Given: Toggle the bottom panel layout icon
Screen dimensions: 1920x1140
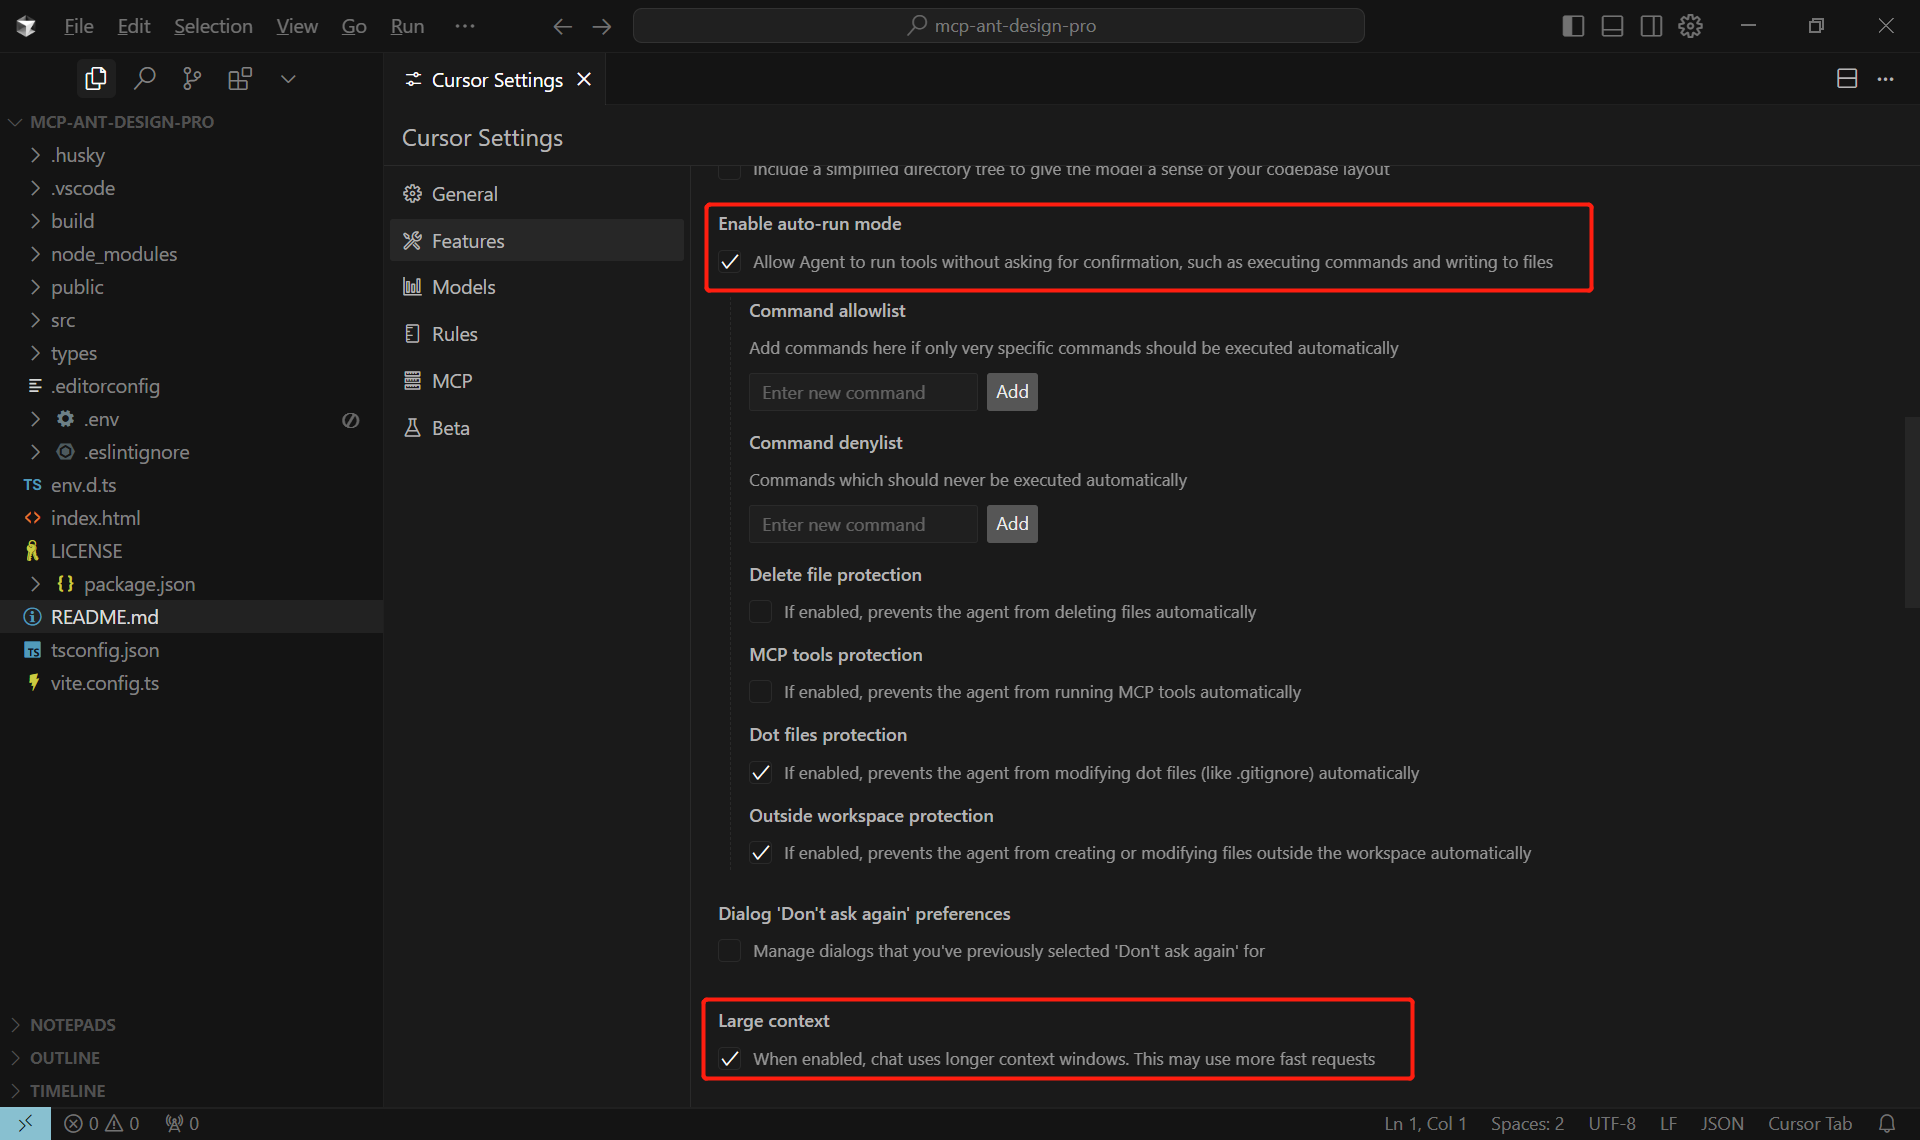Looking at the screenshot, I should [x=1612, y=26].
